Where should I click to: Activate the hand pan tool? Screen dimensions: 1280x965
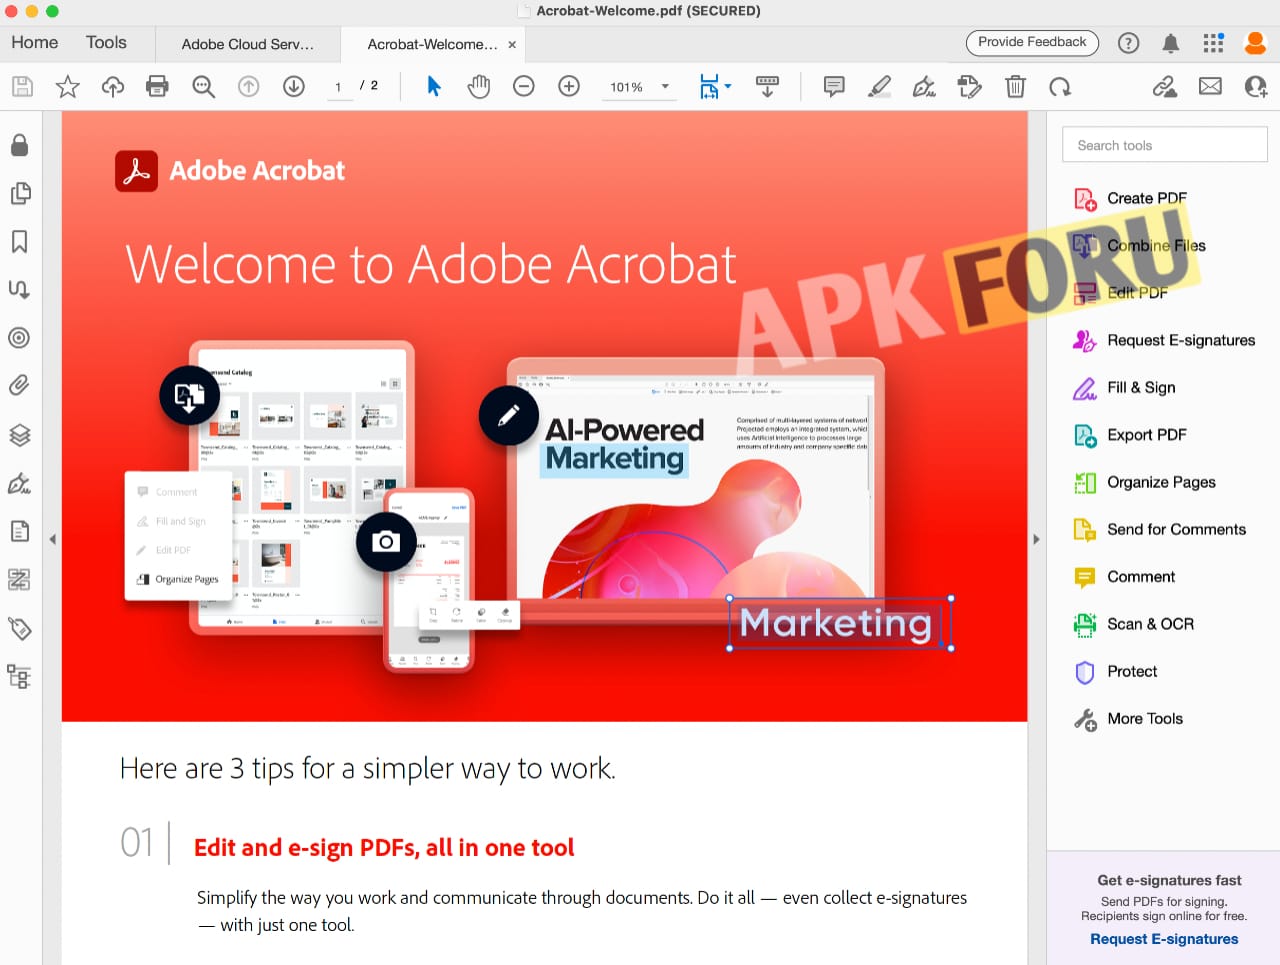click(x=479, y=87)
